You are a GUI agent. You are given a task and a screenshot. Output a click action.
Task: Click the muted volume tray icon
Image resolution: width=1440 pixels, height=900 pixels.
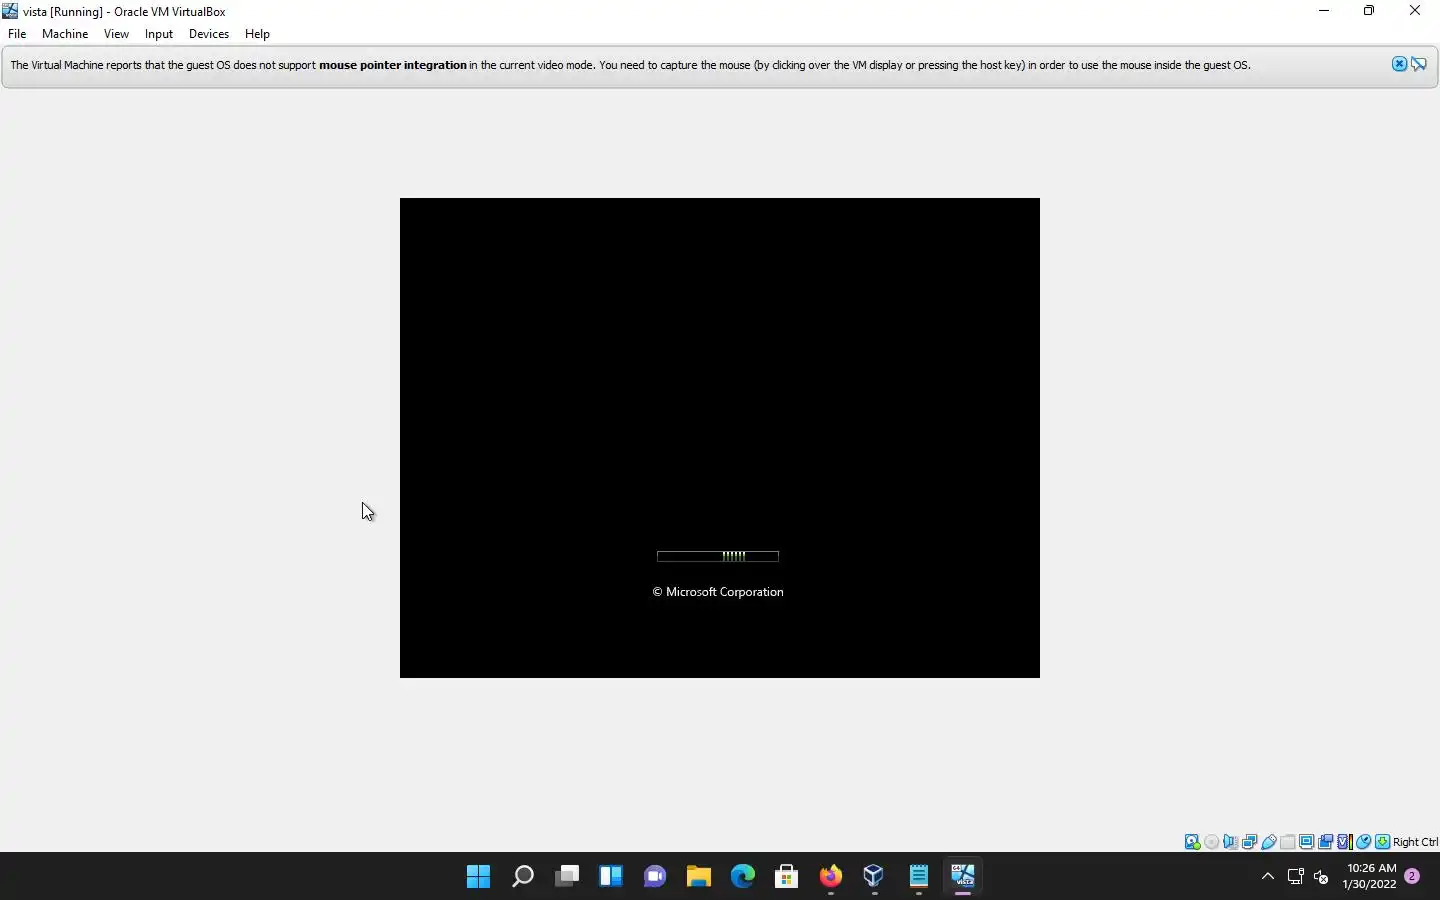point(1321,877)
